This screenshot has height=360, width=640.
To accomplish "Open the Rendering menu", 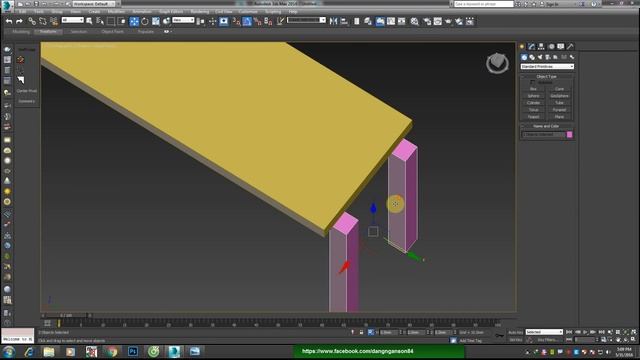I will click(200, 11).
